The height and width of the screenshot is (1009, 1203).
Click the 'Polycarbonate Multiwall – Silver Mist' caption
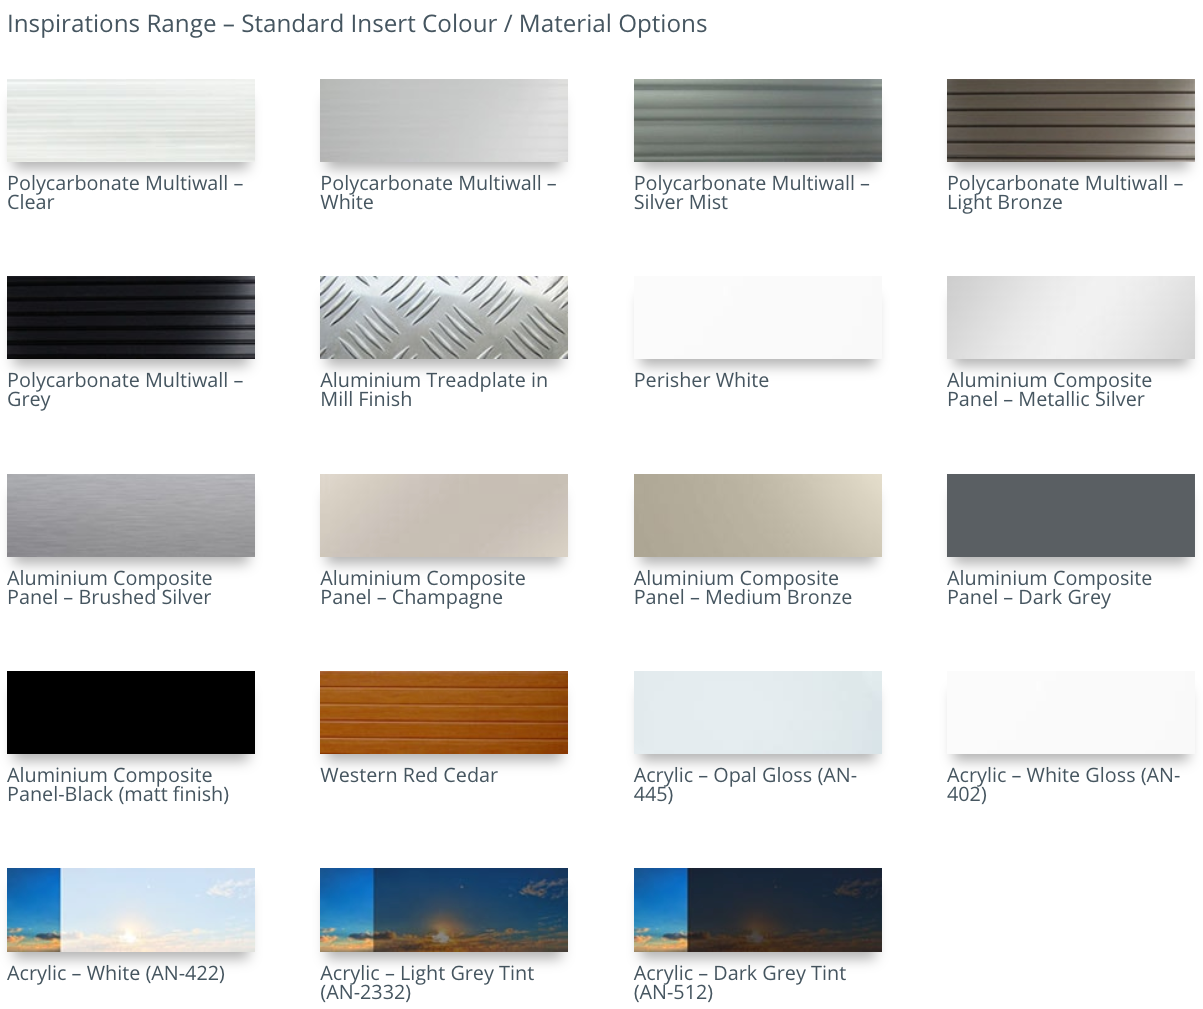[752, 192]
